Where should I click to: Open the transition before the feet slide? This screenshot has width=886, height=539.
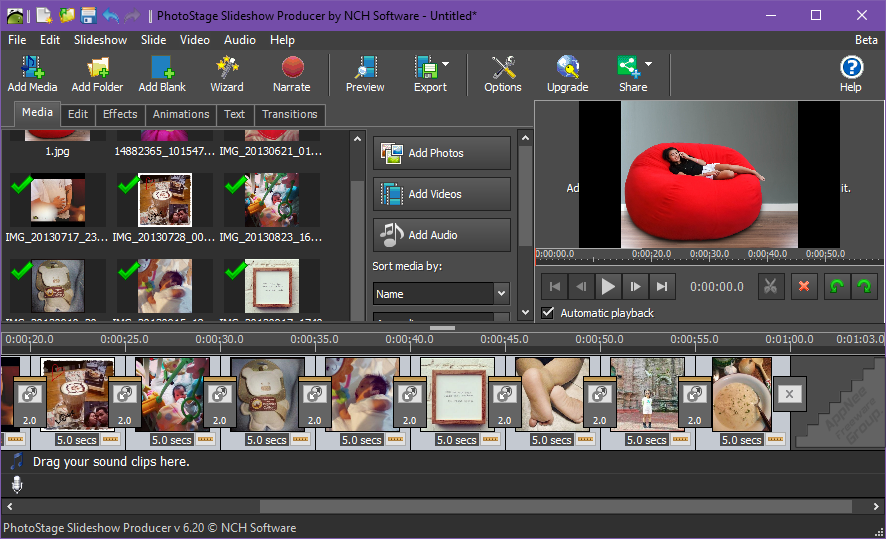point(504,403)
